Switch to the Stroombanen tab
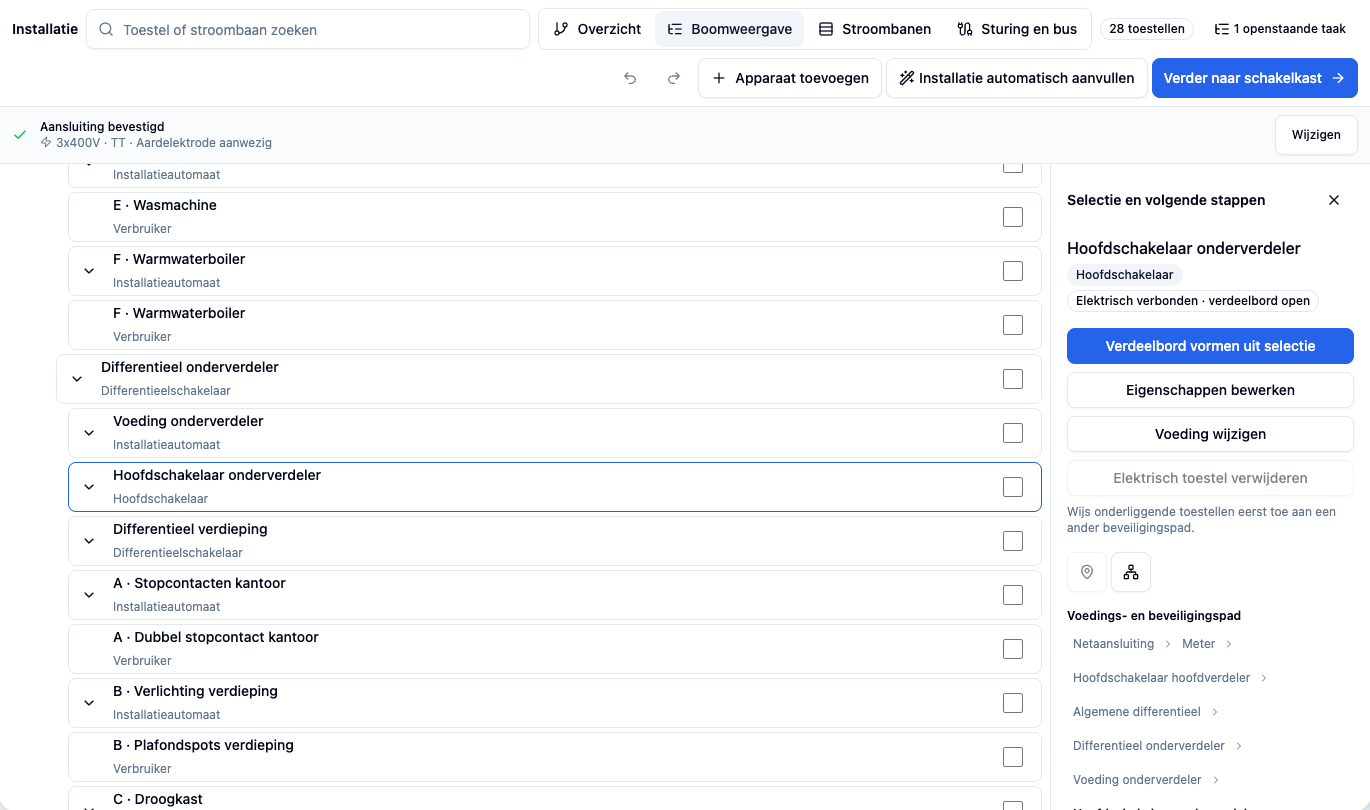Screen dimensions: 1370x810 point(875,29)
